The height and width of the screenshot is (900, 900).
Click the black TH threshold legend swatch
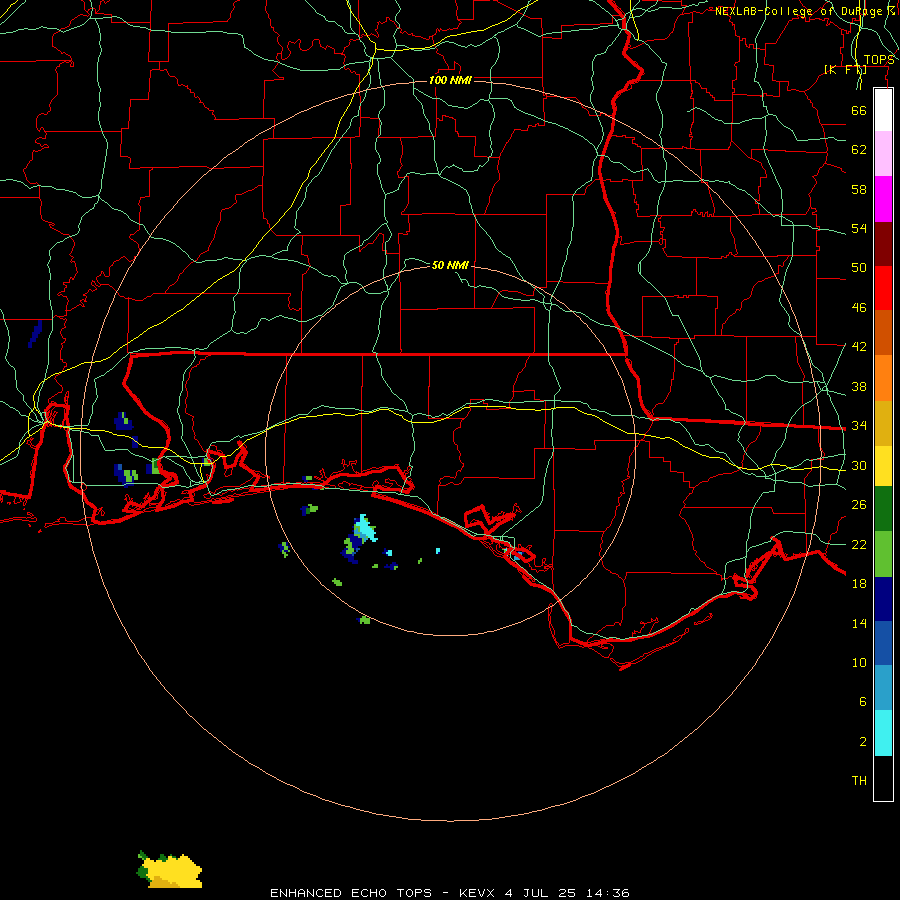tap(883, 778)
